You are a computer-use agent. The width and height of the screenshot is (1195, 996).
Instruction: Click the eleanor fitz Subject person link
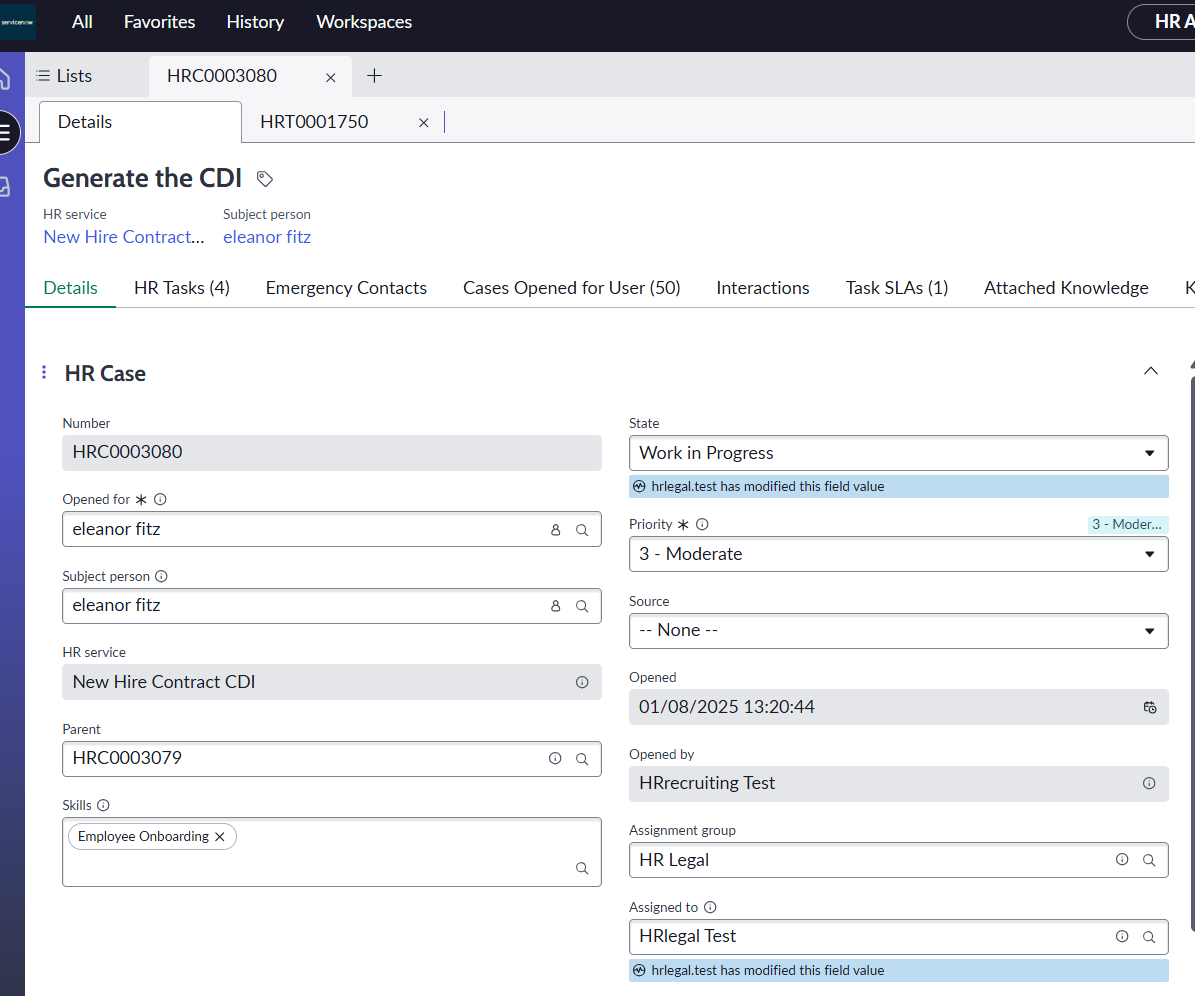coord(266,236)
